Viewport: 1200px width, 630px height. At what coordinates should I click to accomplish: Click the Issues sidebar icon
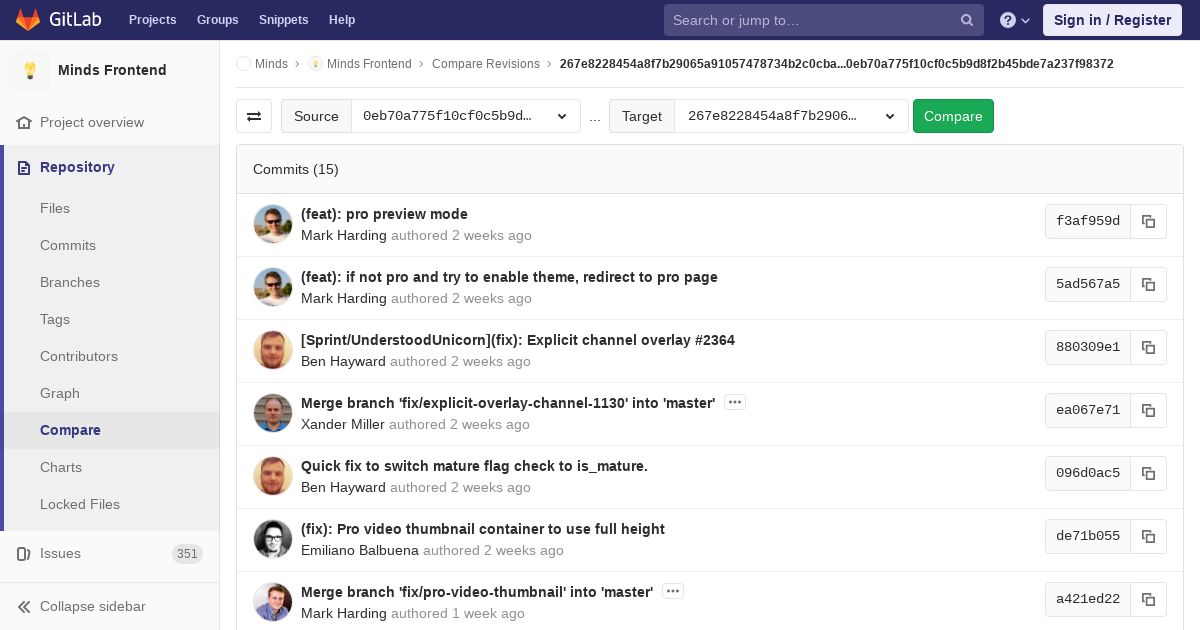(24, 553)
